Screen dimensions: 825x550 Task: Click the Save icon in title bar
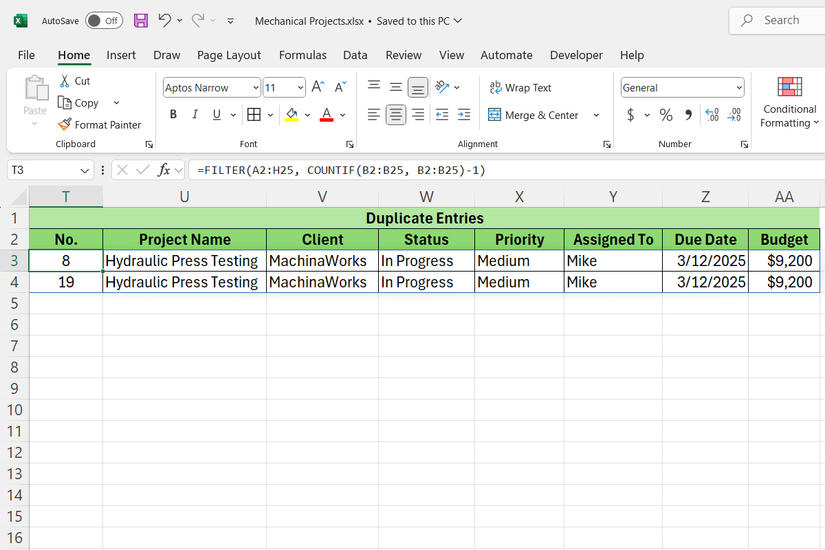[x=140, y=20]
